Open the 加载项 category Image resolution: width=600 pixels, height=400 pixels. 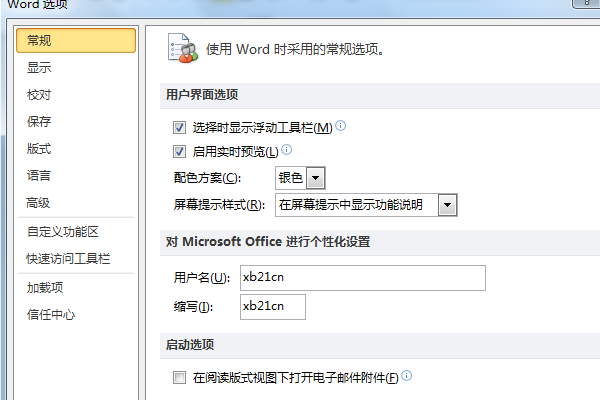pos(45,287)
